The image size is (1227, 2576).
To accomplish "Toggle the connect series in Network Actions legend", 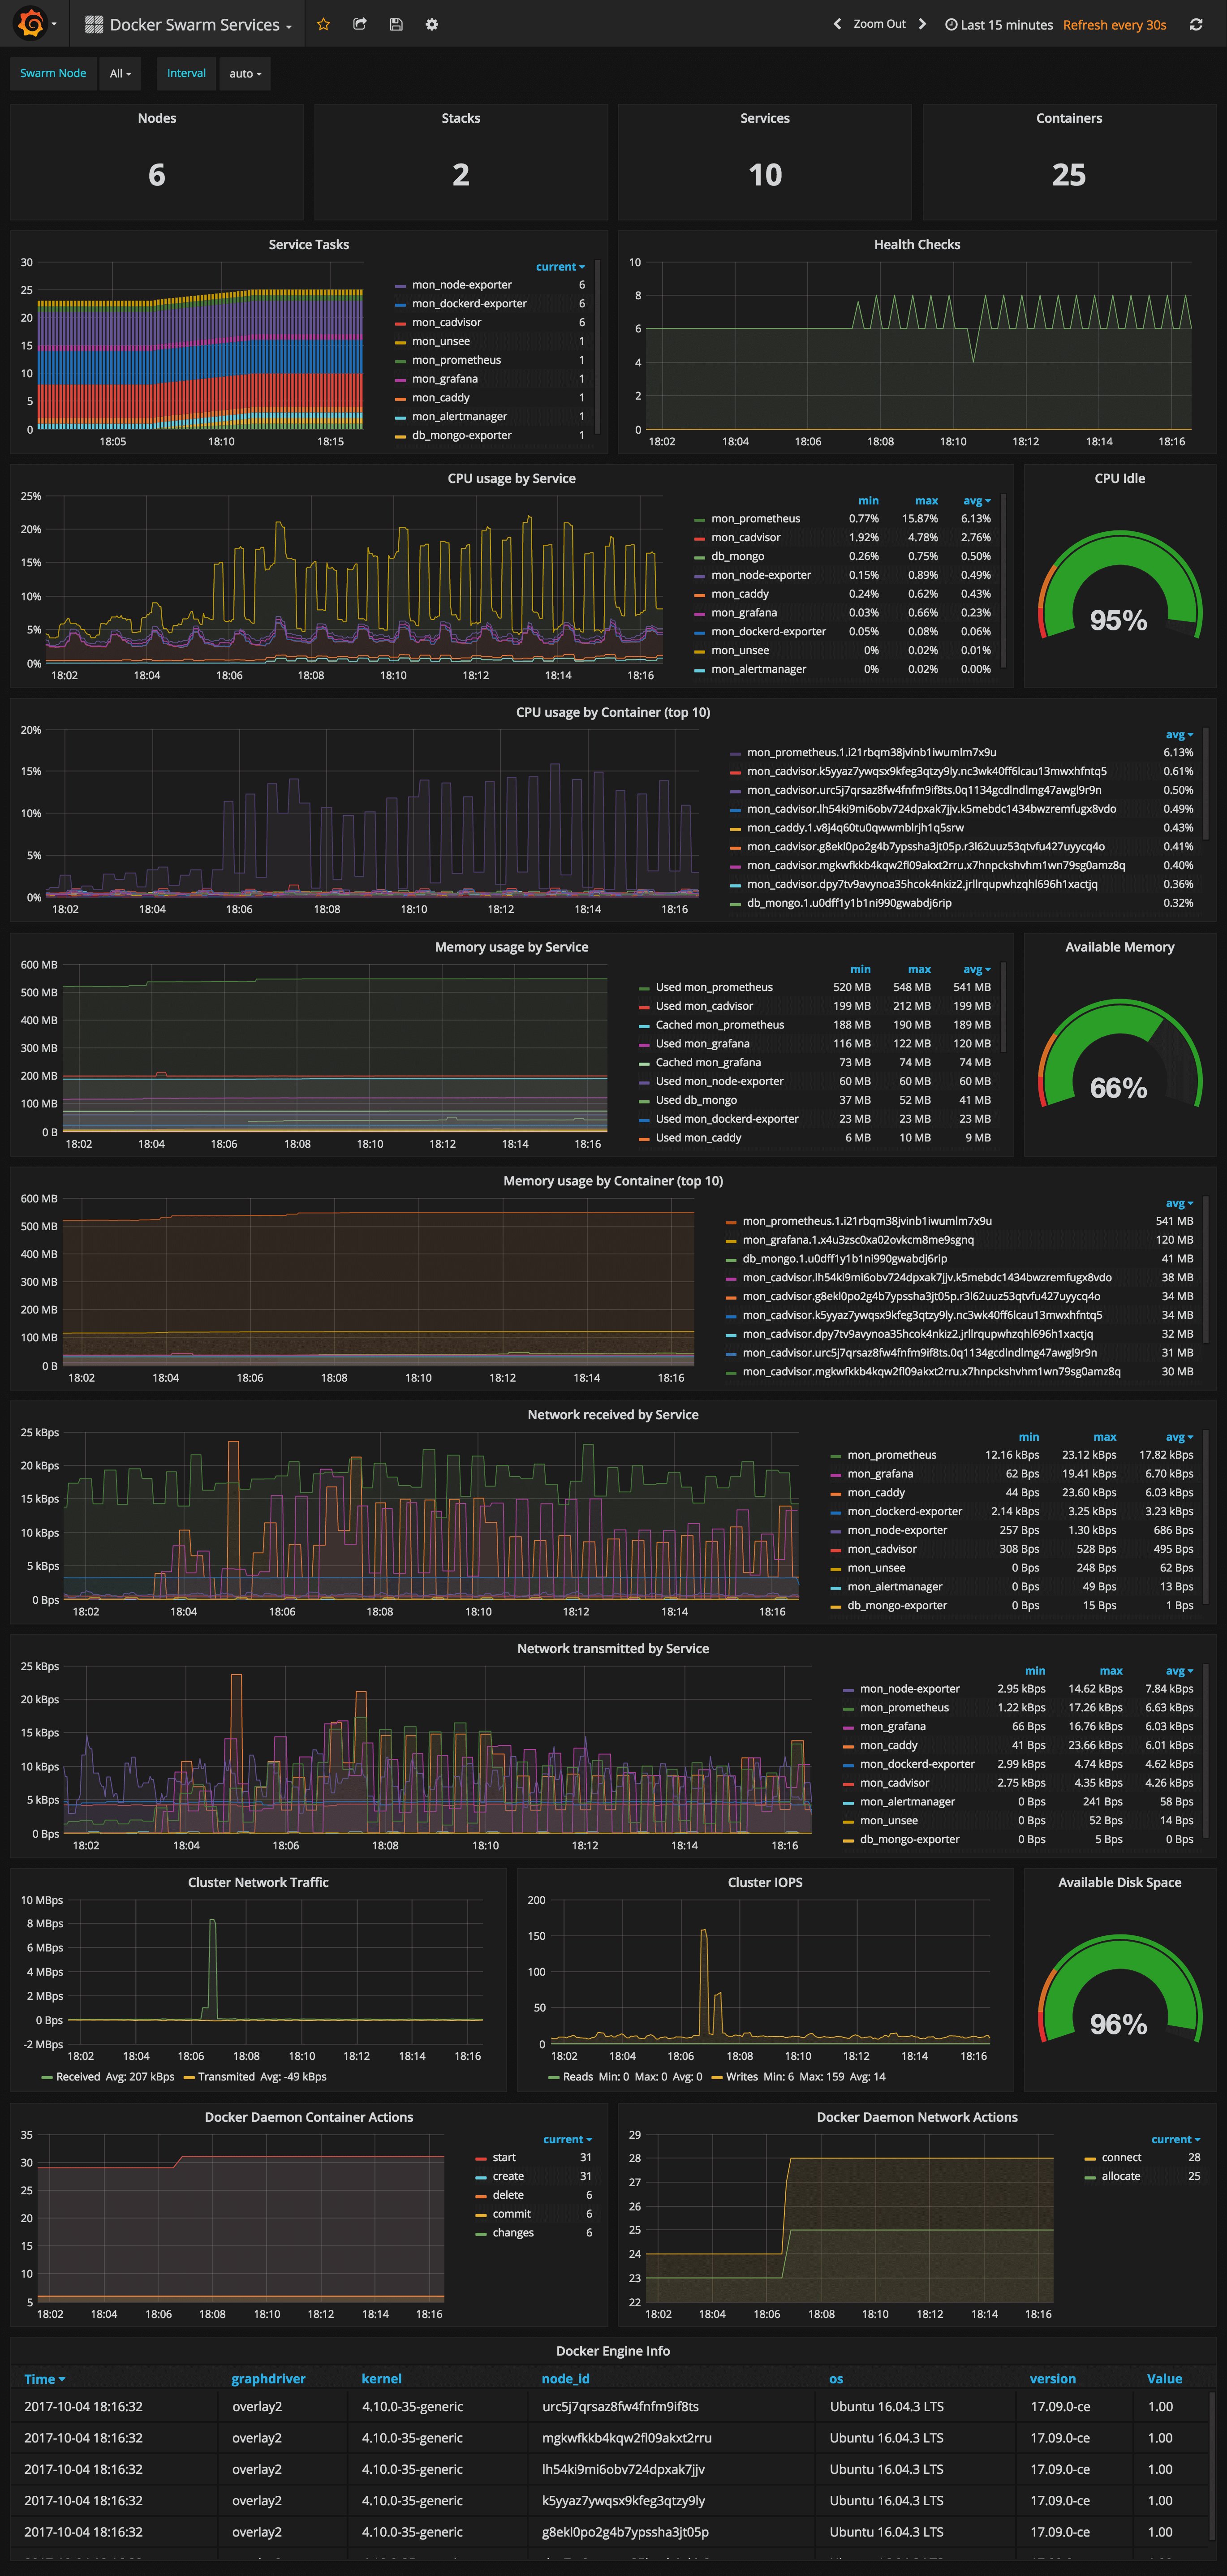I will (1121, 2157).
